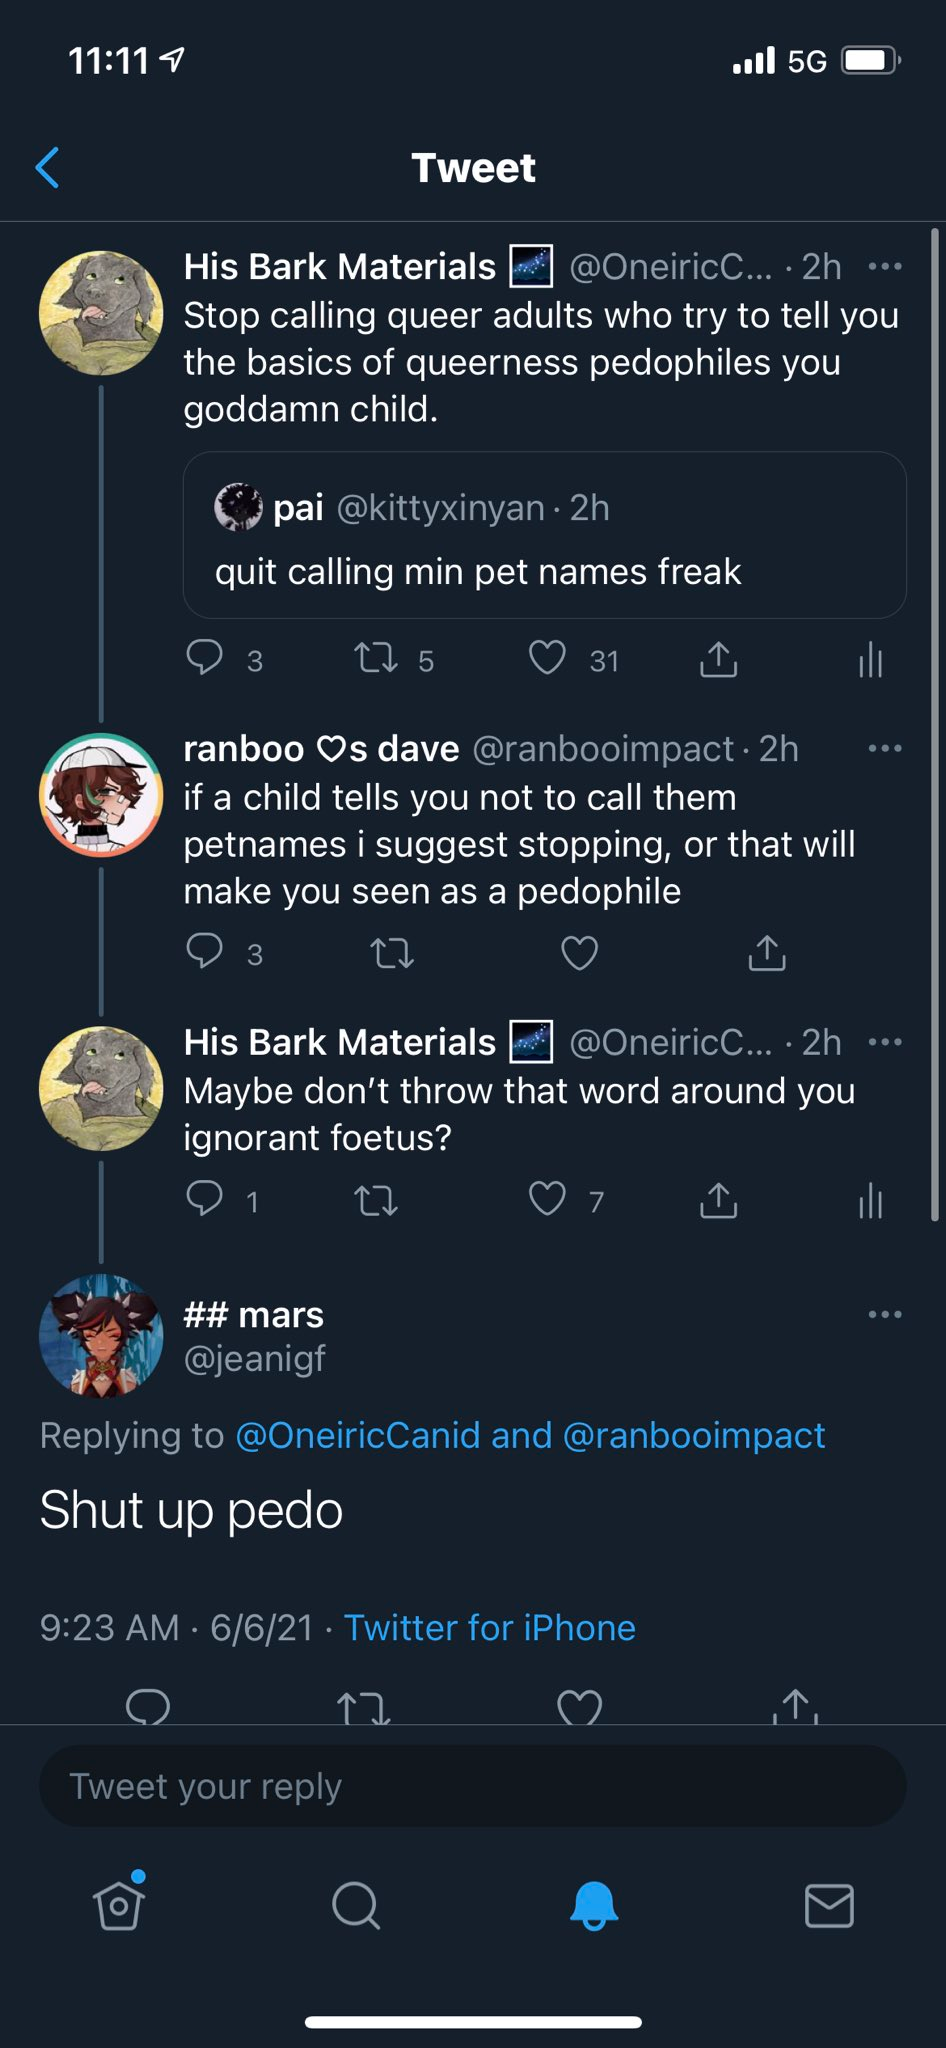Open more options on first His Bark Materials tweet
This screenshot has height=2048, width=946.
(x=885, y=266)
